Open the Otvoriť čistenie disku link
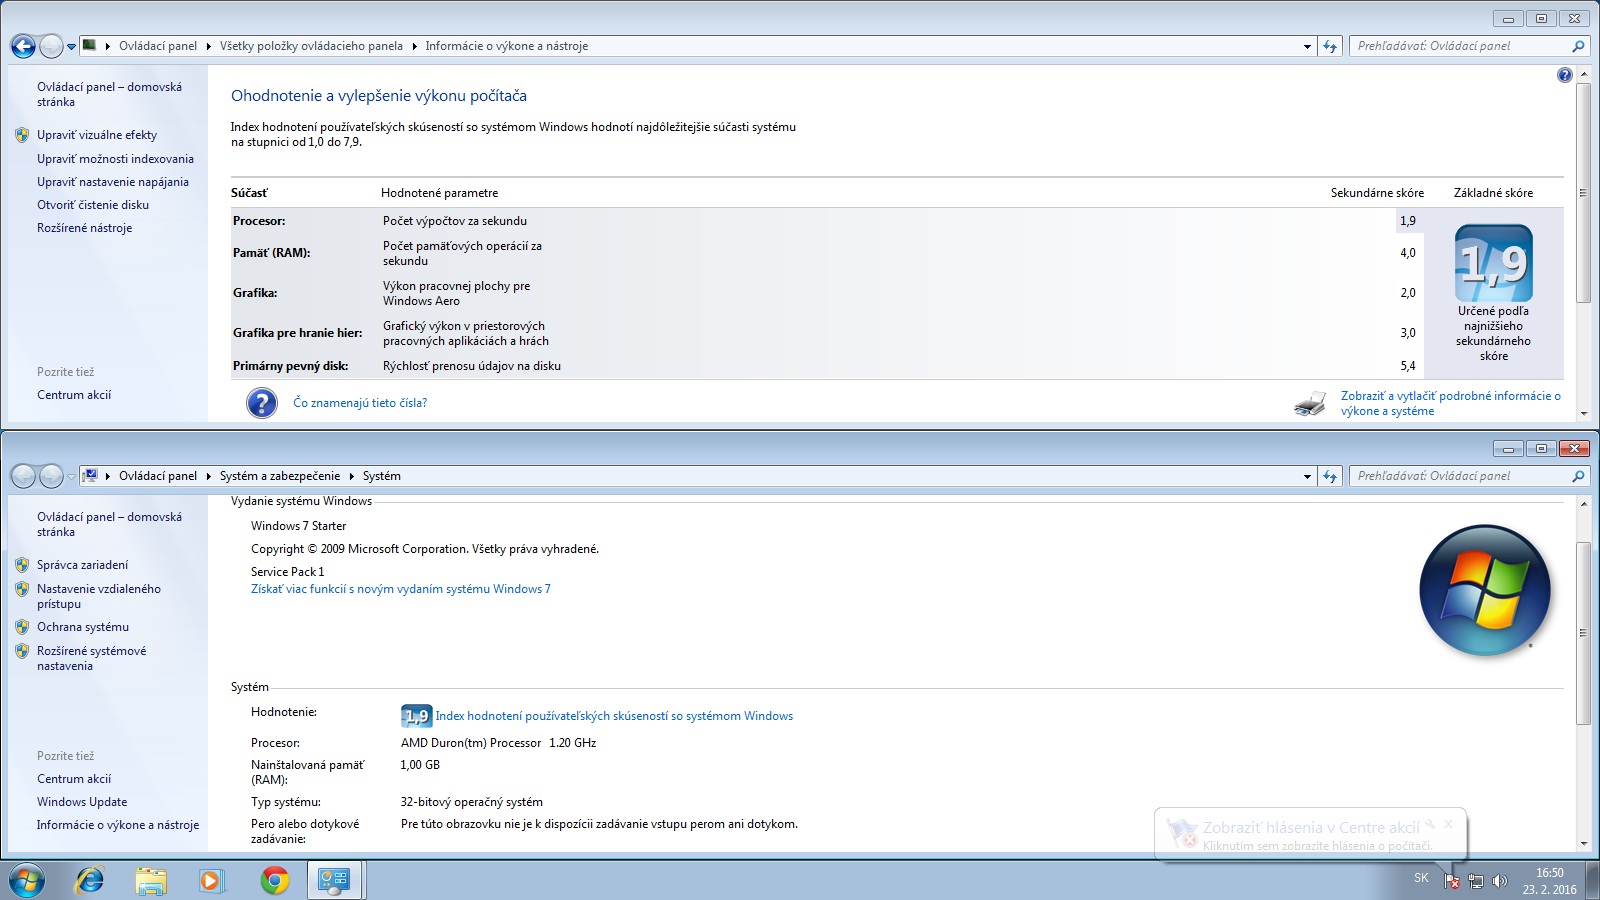1600x900 pixels. (x=93, y=205)
